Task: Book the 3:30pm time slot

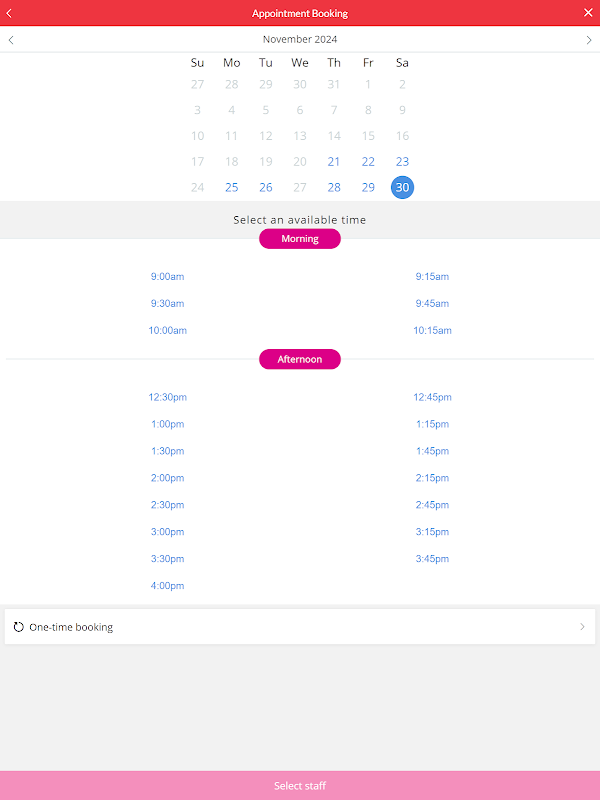Action: tap(167, 559)
